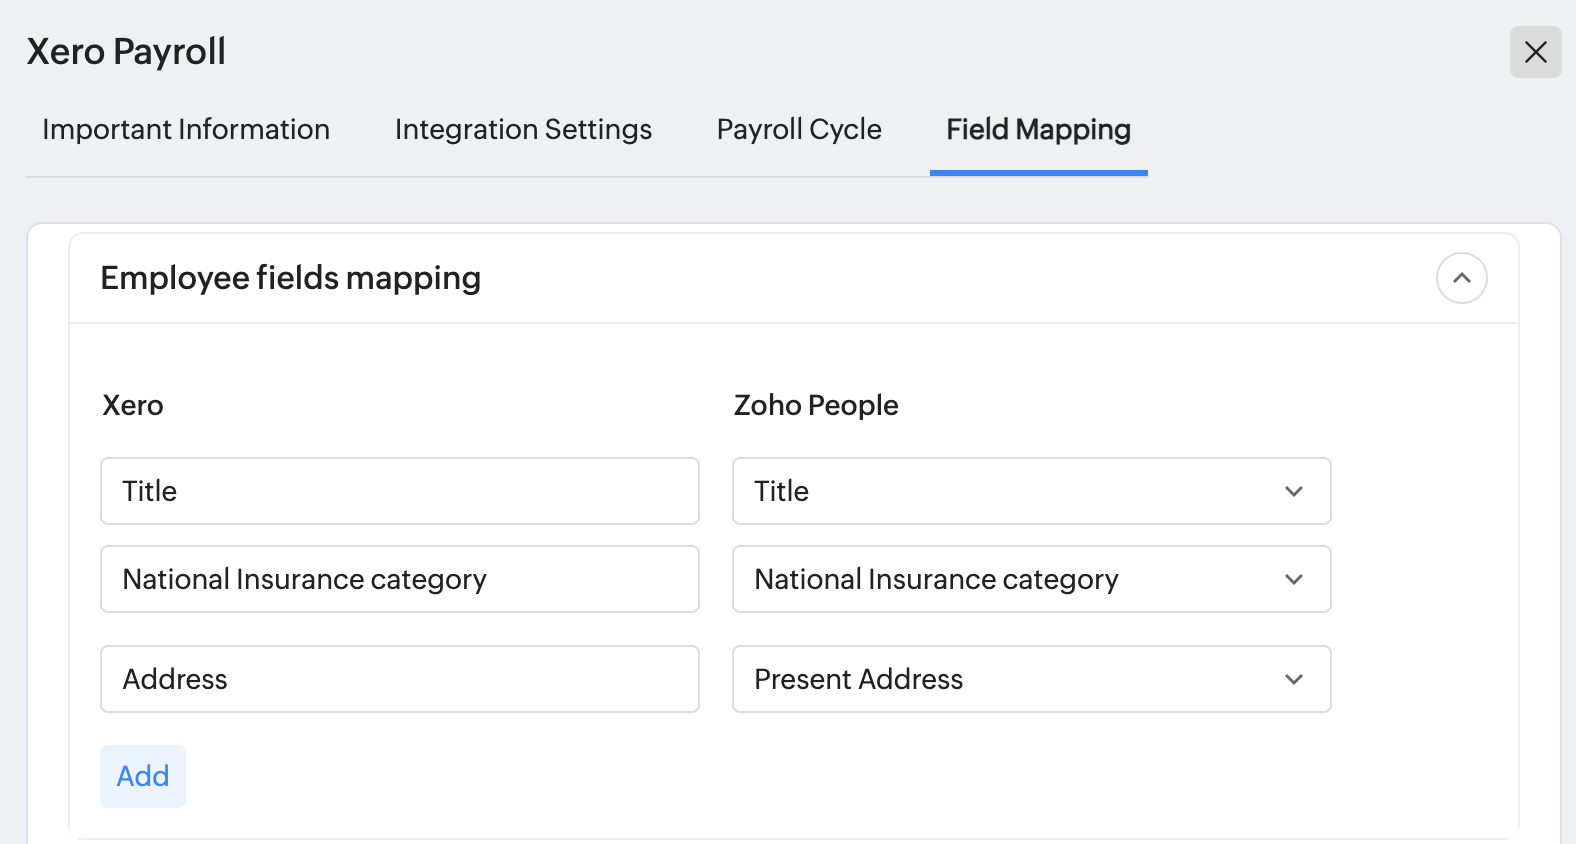Screen dimensions: 1576x844
Task: Expand the Zoho National Insurance category dropdown
Action: coord(1000,579)
